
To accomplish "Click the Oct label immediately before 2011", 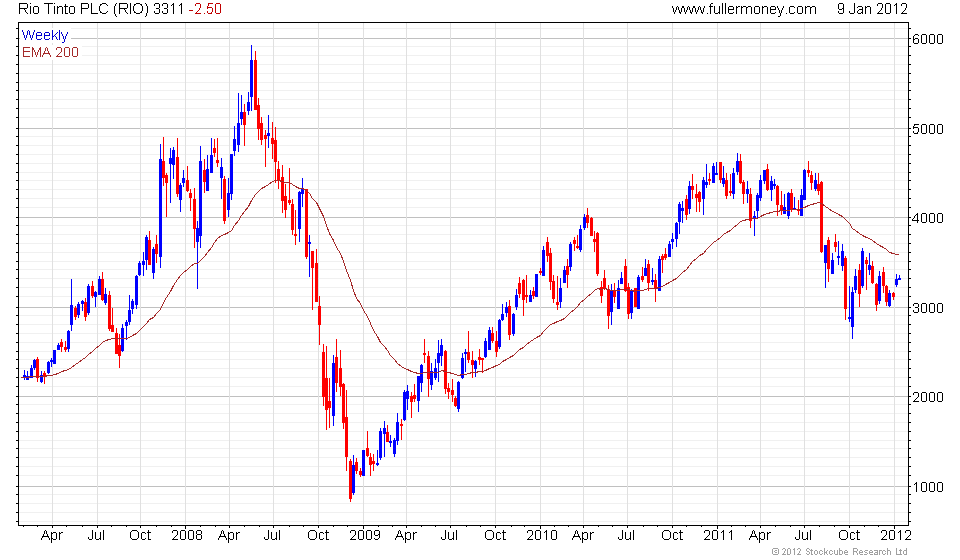I will pos(672,536).
